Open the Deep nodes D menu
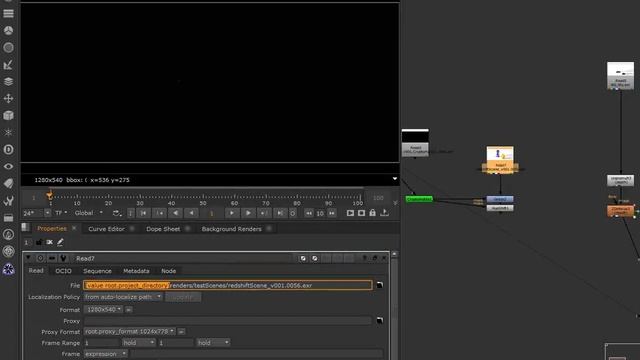Viewport: 640px width, 360px height. [x=8, y=149]
